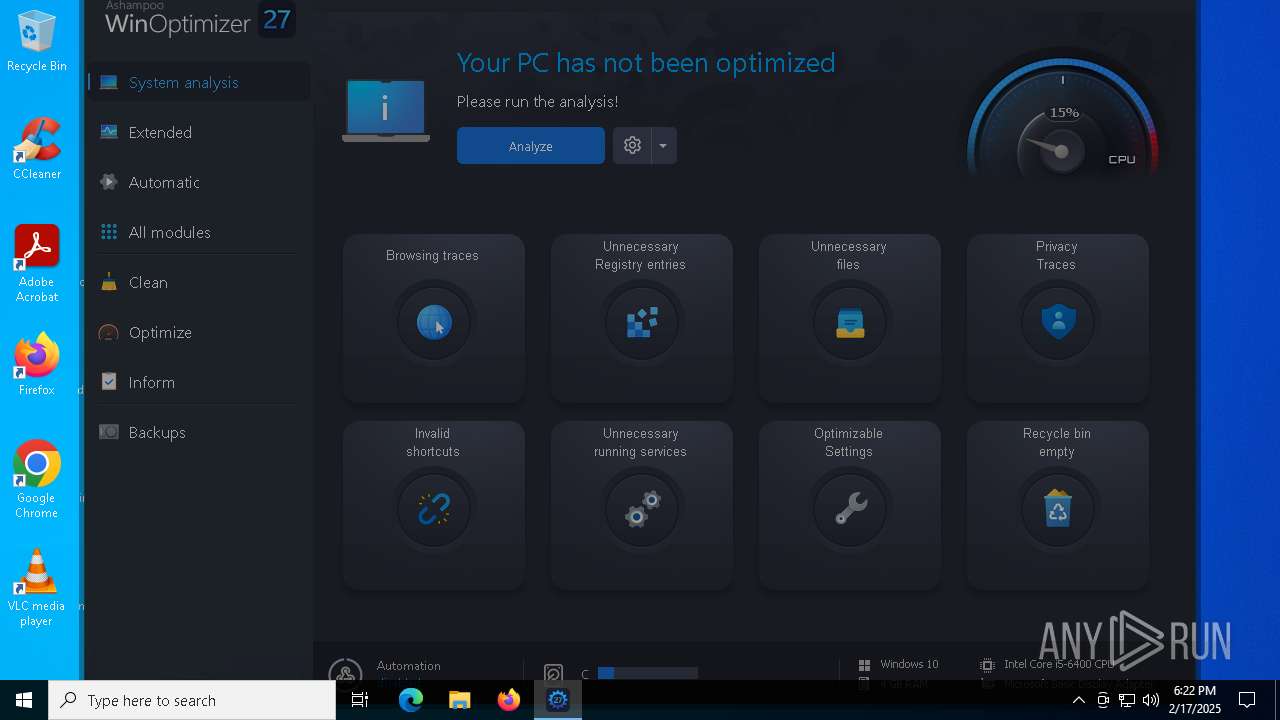Select the VLC media player desktop shortcut
Image resolution: width=1280 pixels, height=720 pixels.
[x=37, y=588]
